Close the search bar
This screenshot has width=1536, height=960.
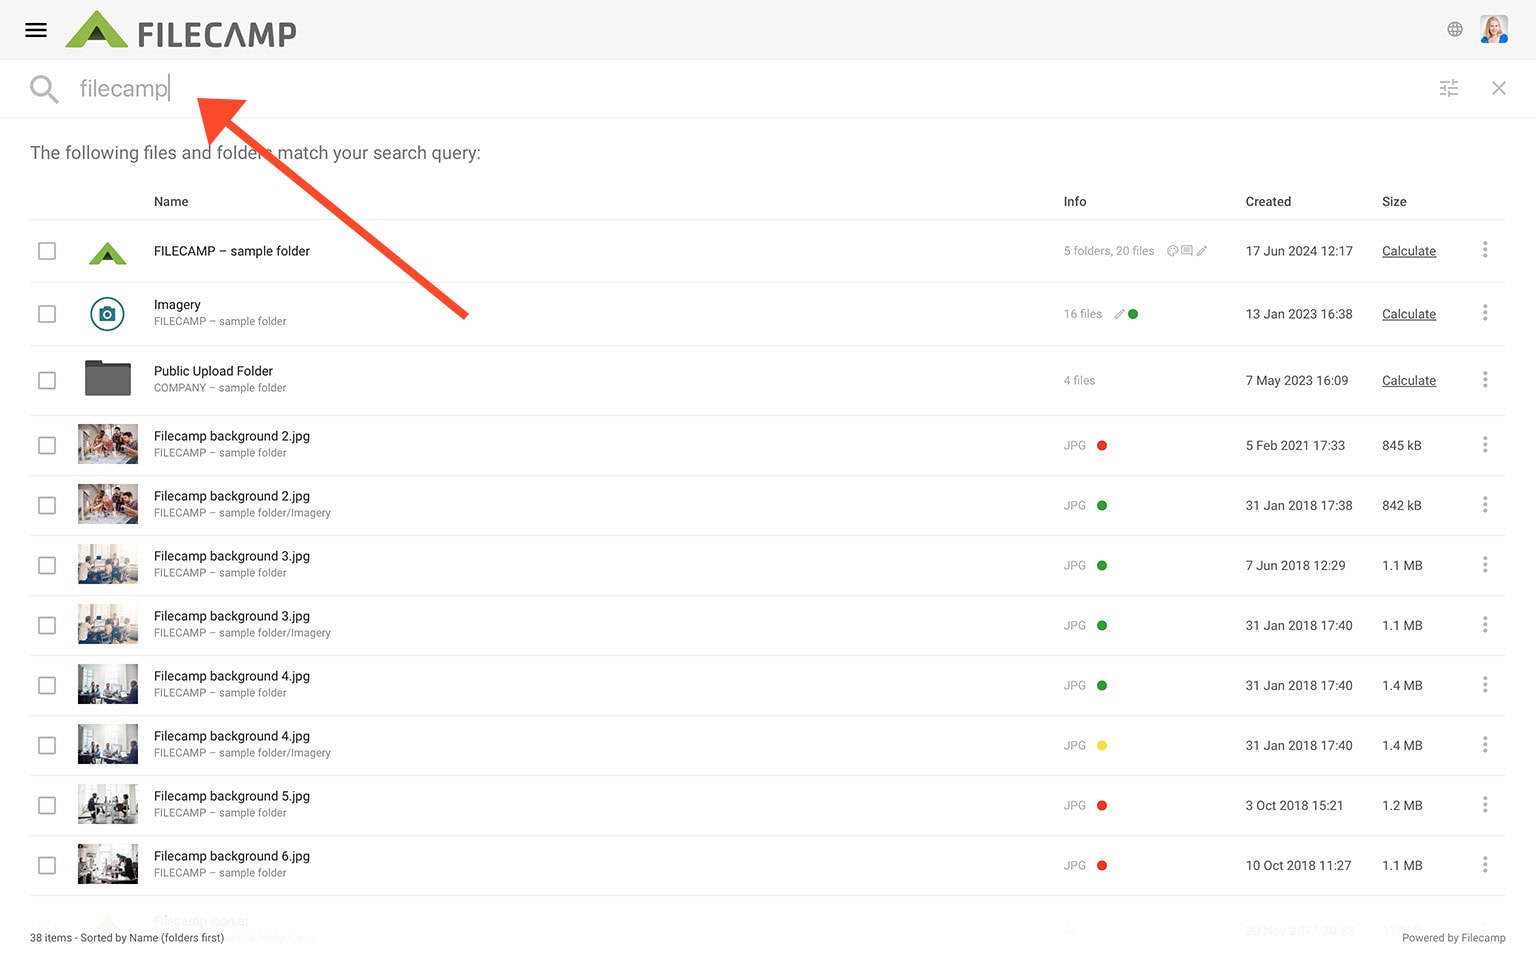coord(1498,88)
